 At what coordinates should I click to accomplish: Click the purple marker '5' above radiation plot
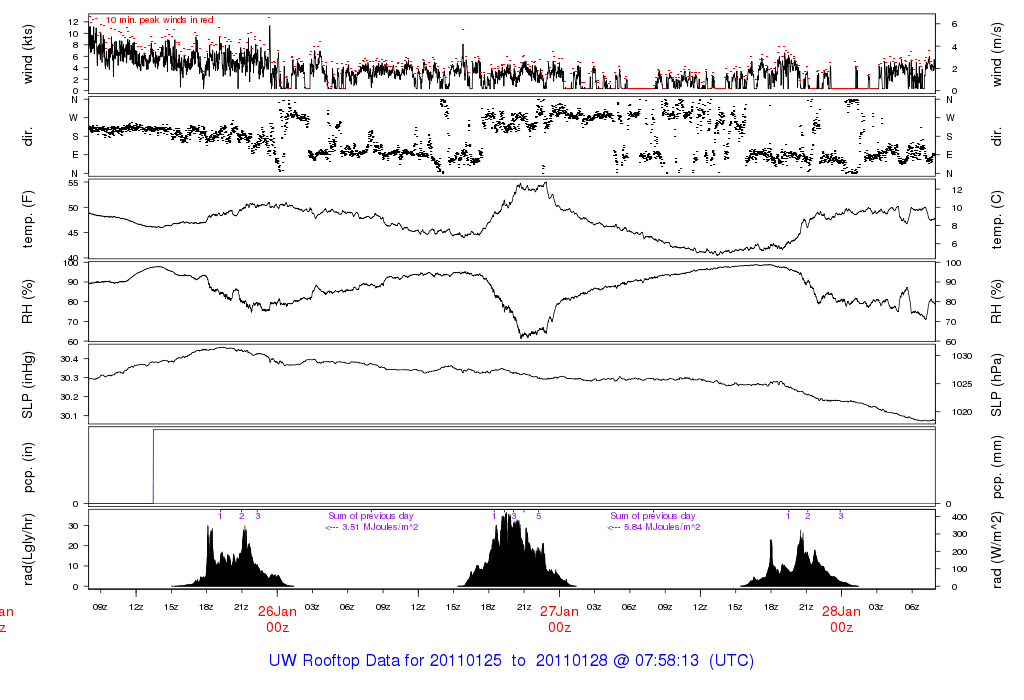tap(539, 516)
